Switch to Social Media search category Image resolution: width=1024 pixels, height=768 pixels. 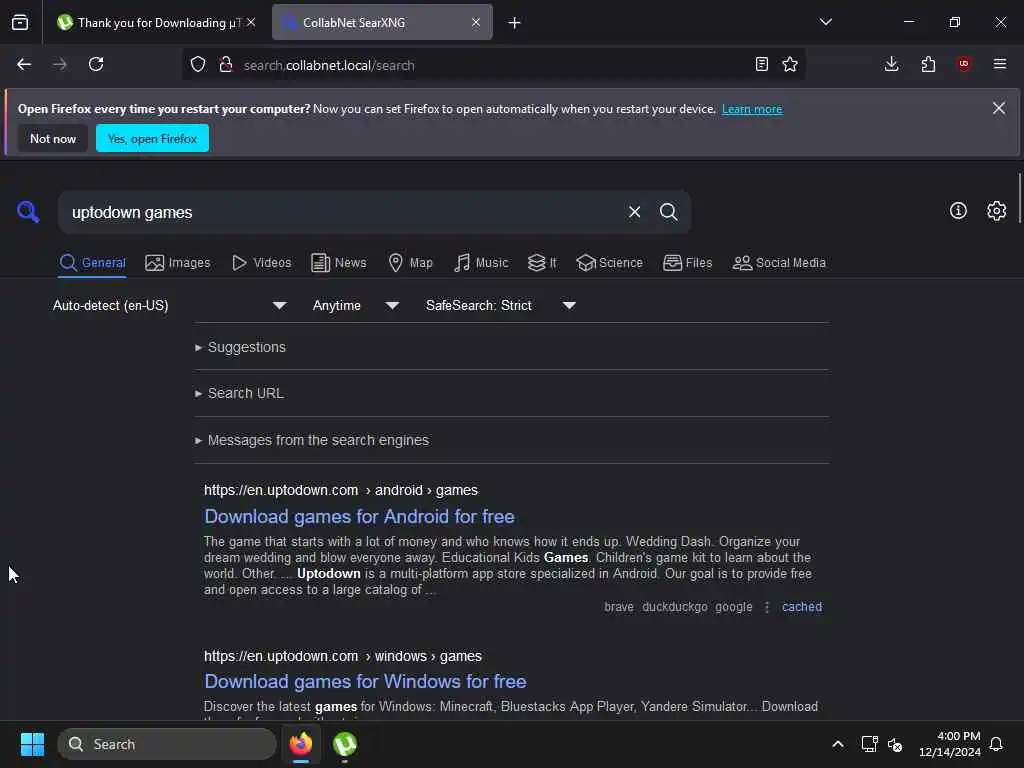(x=779, y=263)
